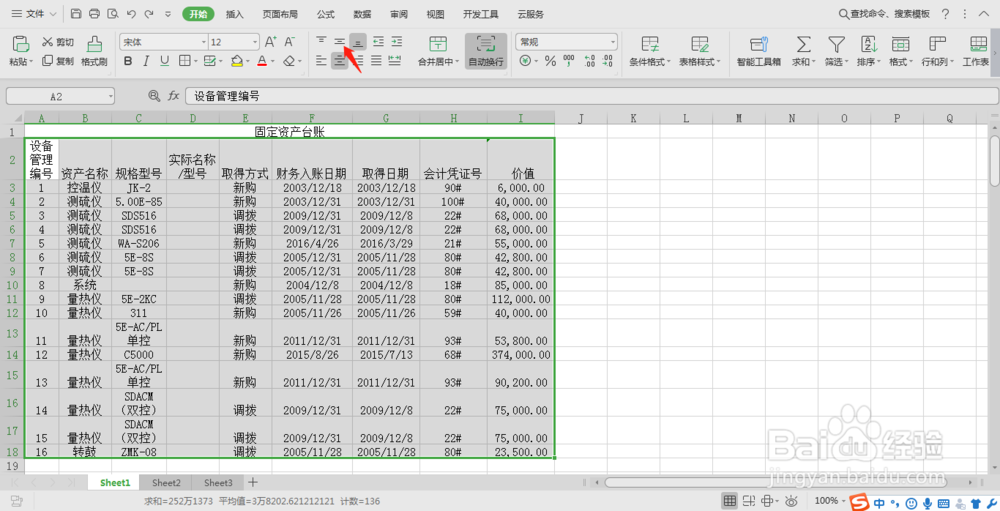Viewport: 1000px width, 511px height.
Task: Switch to the 审阅 ribbon tab
Action: pos(399,14)
